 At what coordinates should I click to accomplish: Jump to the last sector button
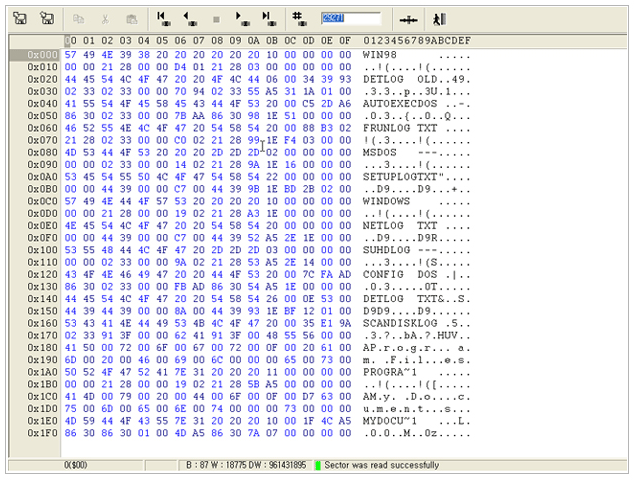tap(268, 18)
